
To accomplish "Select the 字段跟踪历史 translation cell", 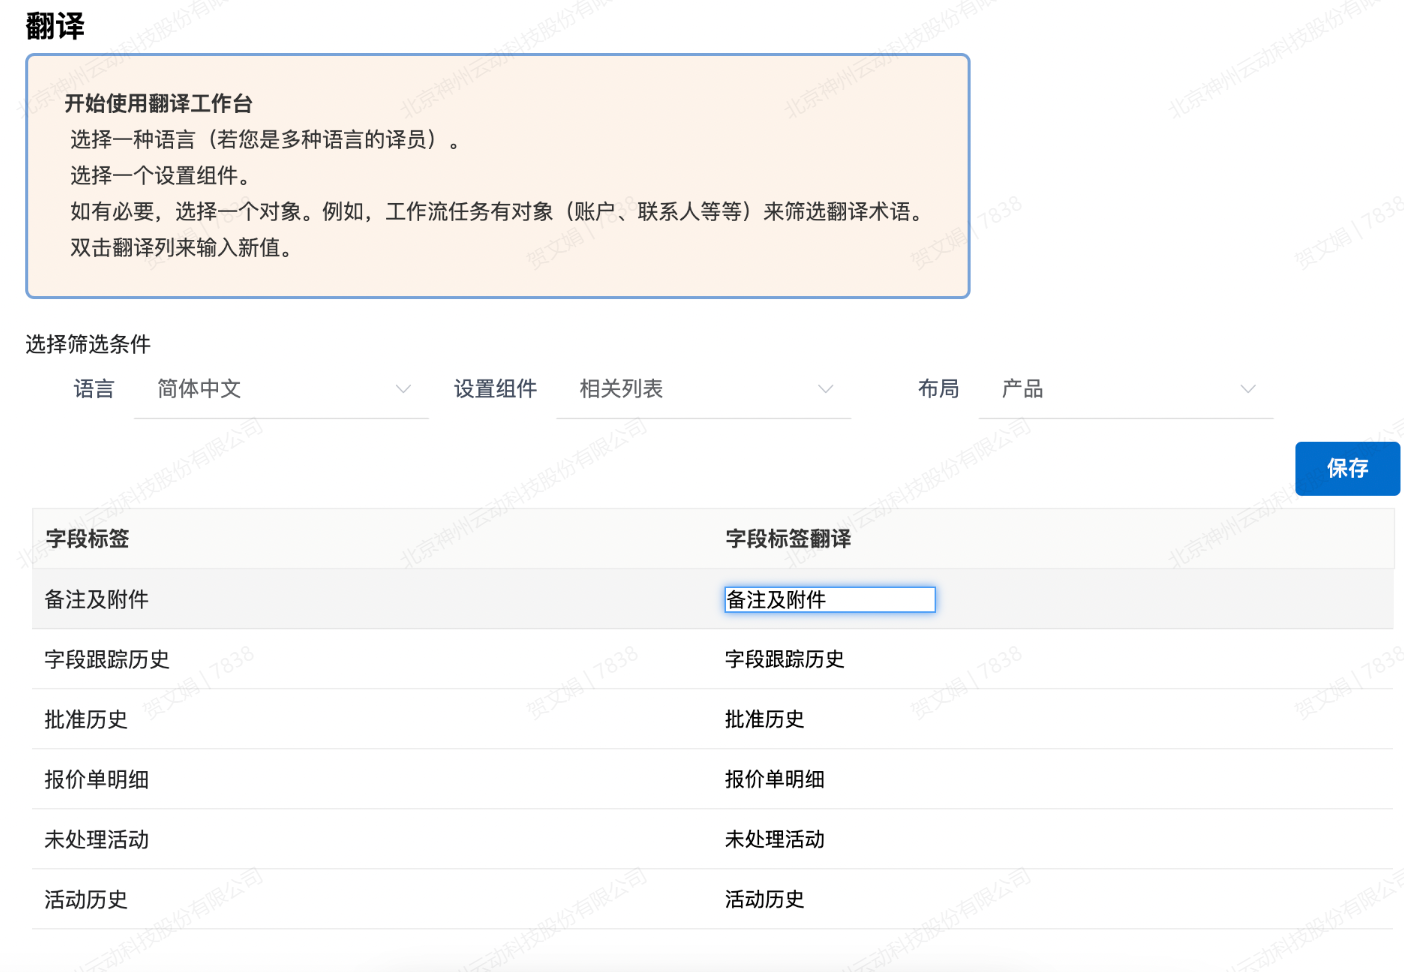I will tap(784, 660).
